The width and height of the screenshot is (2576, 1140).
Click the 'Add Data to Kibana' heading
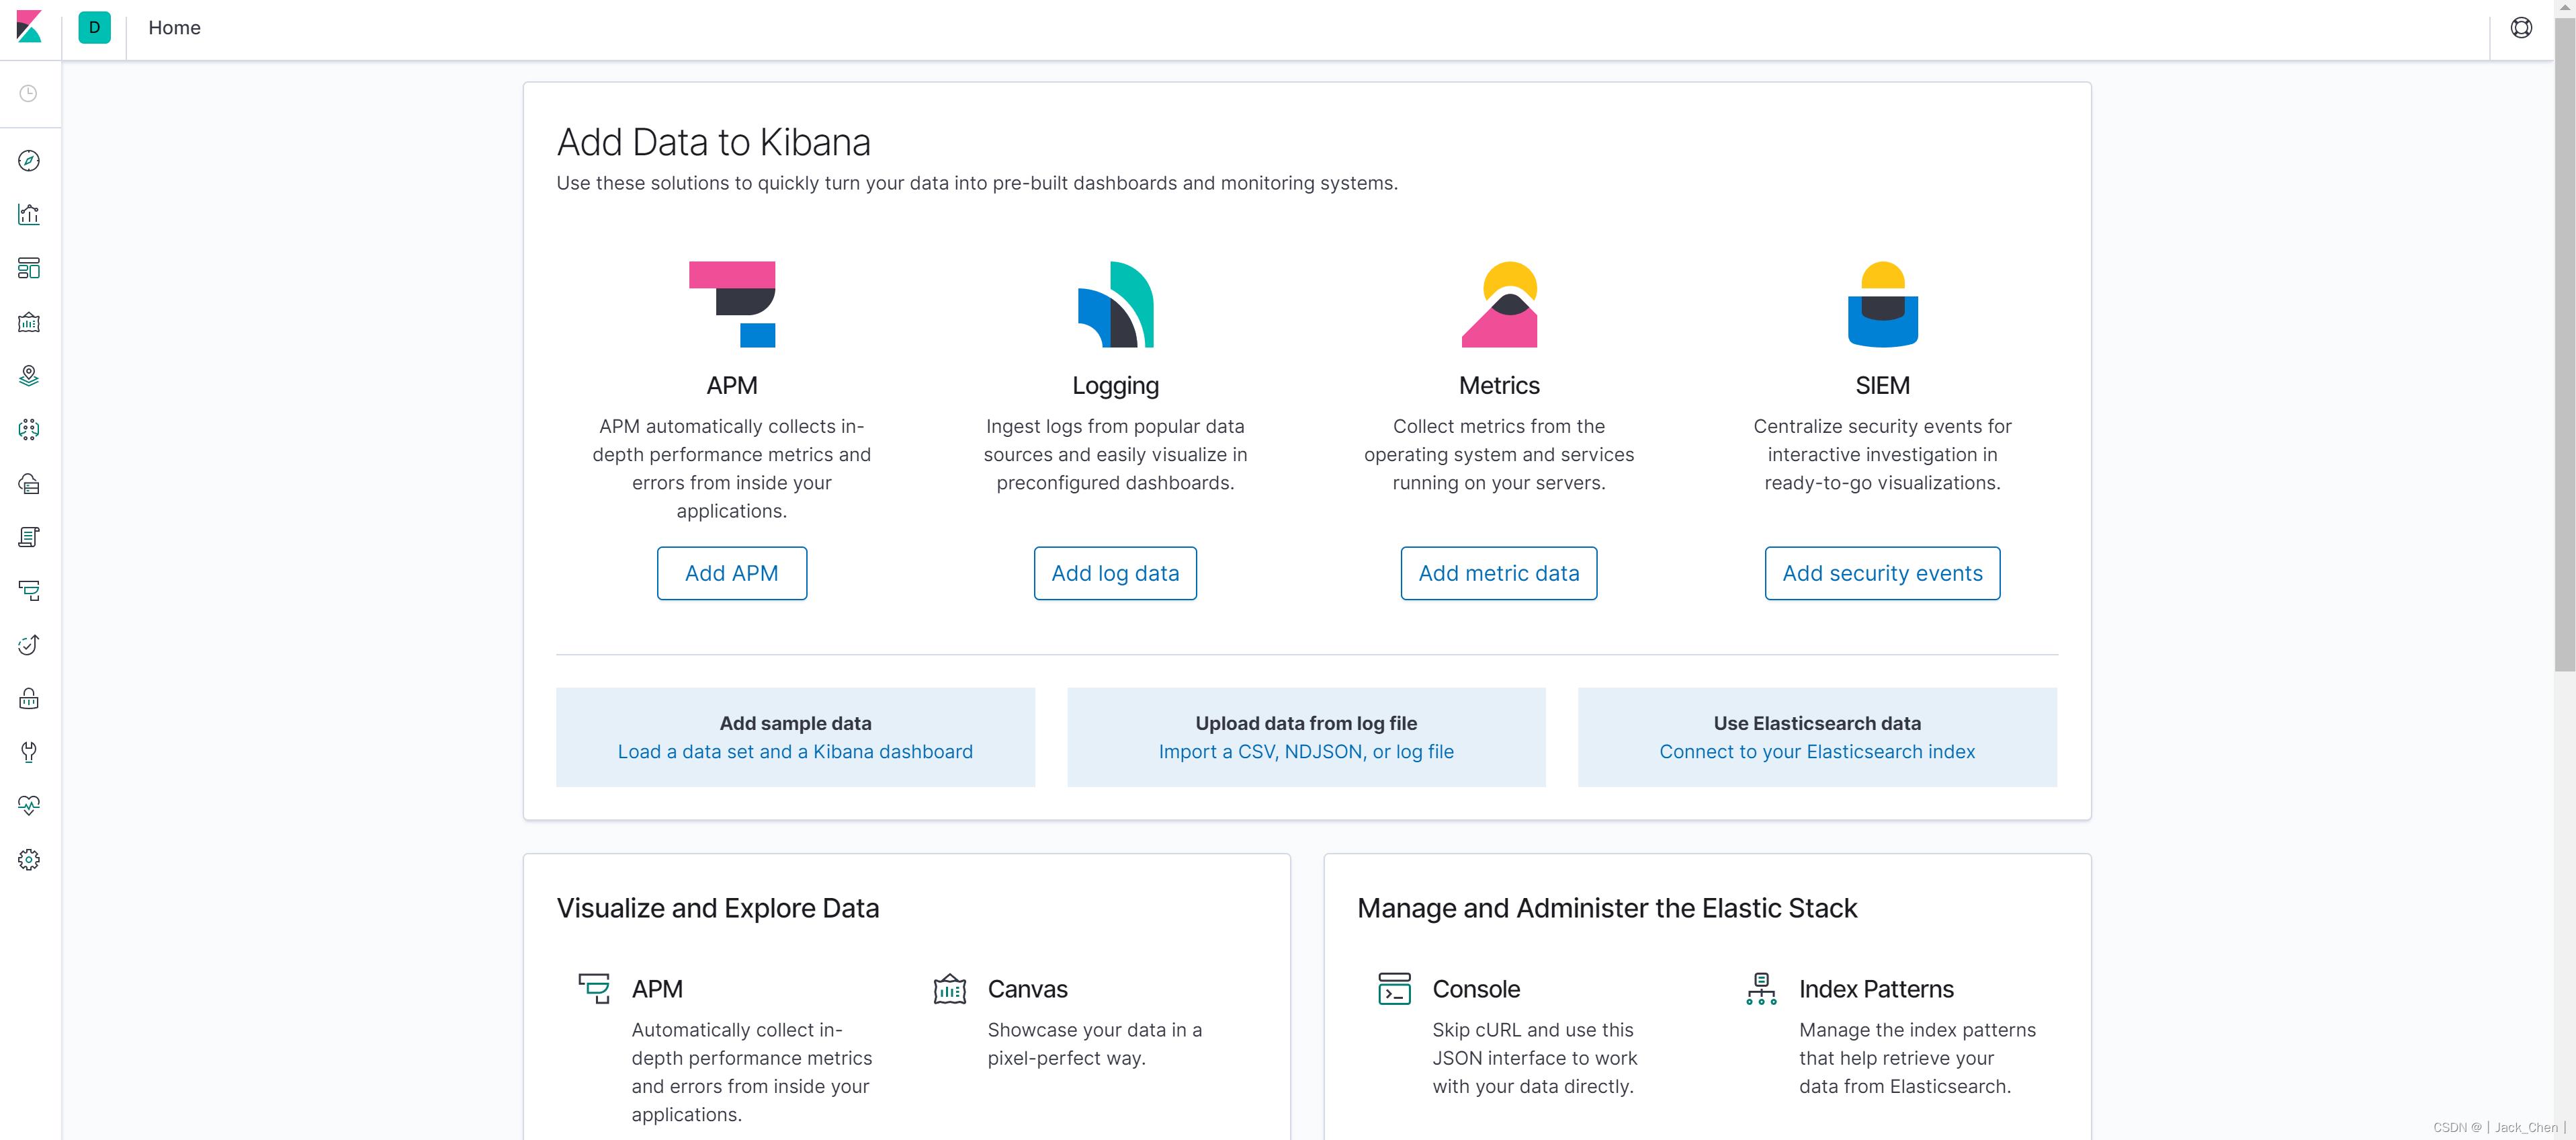click(x=713, y=143)
